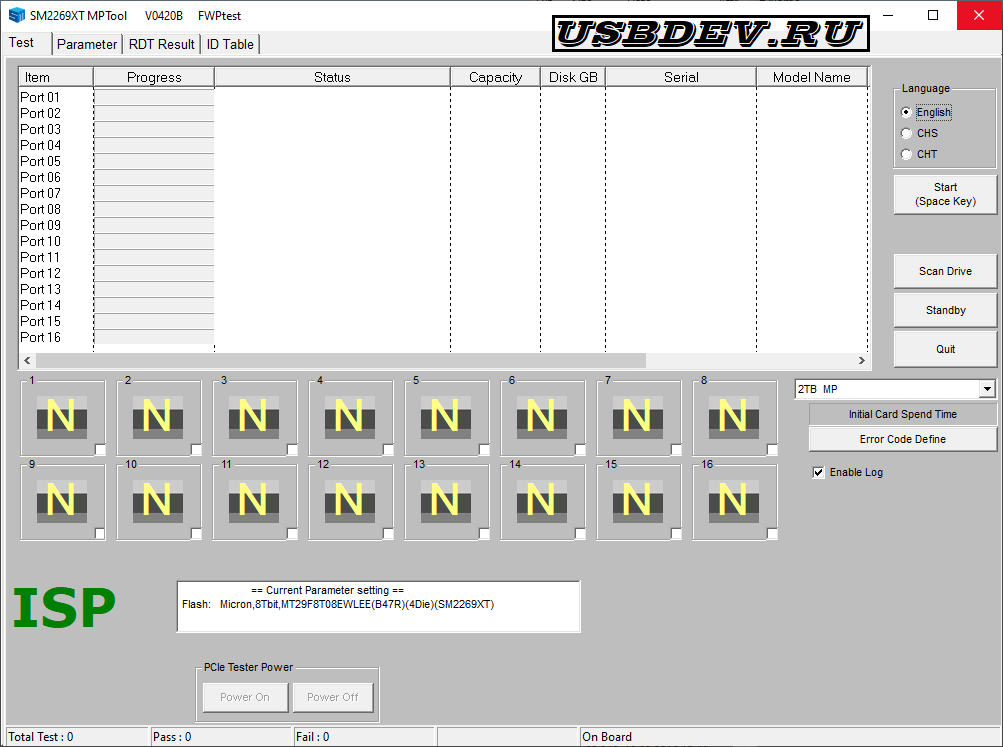Click the Quit button

[945, 349]
